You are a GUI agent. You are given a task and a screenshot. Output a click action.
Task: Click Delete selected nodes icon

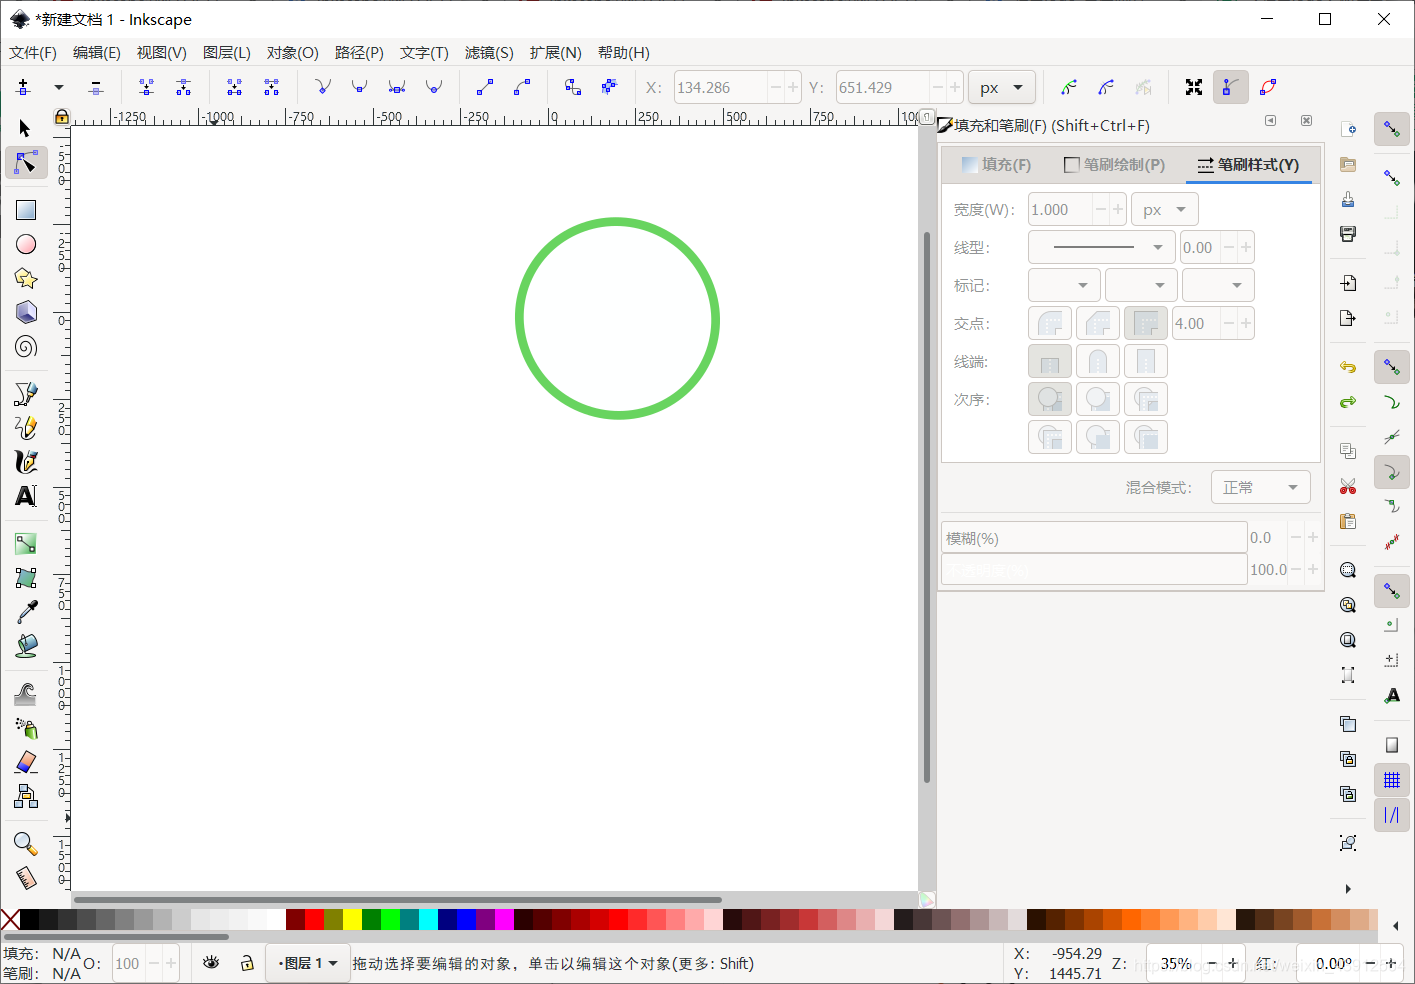96,88
